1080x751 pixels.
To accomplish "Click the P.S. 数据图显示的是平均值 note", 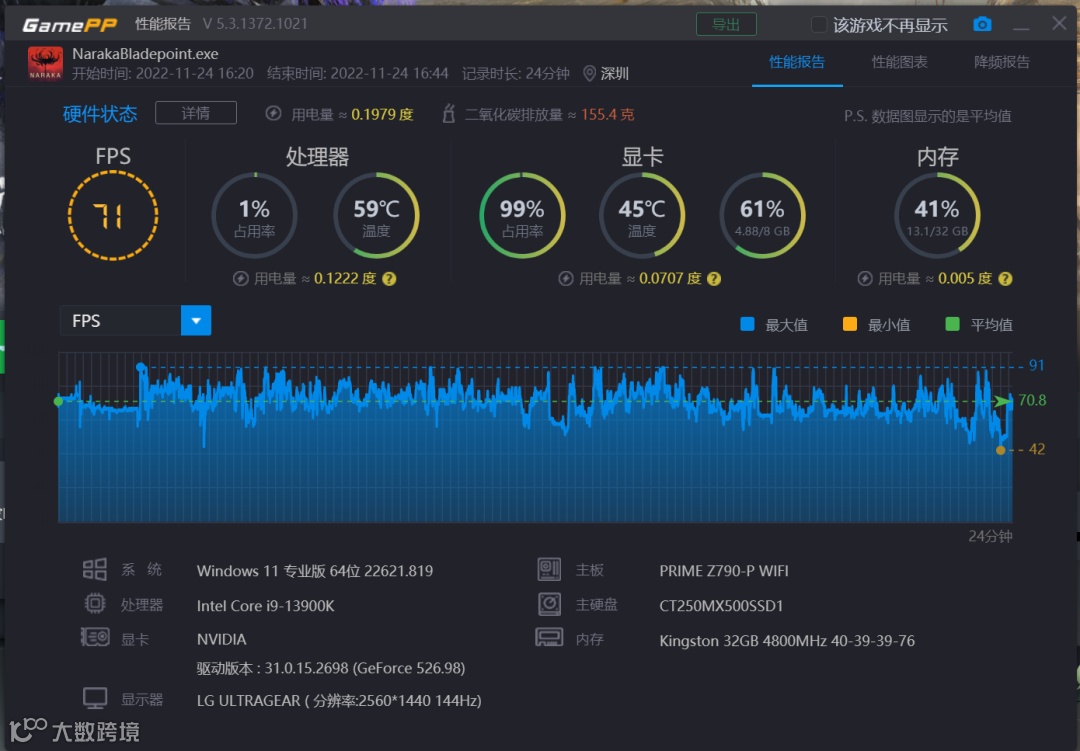I will pyautogui.click(x=928, y=116).
